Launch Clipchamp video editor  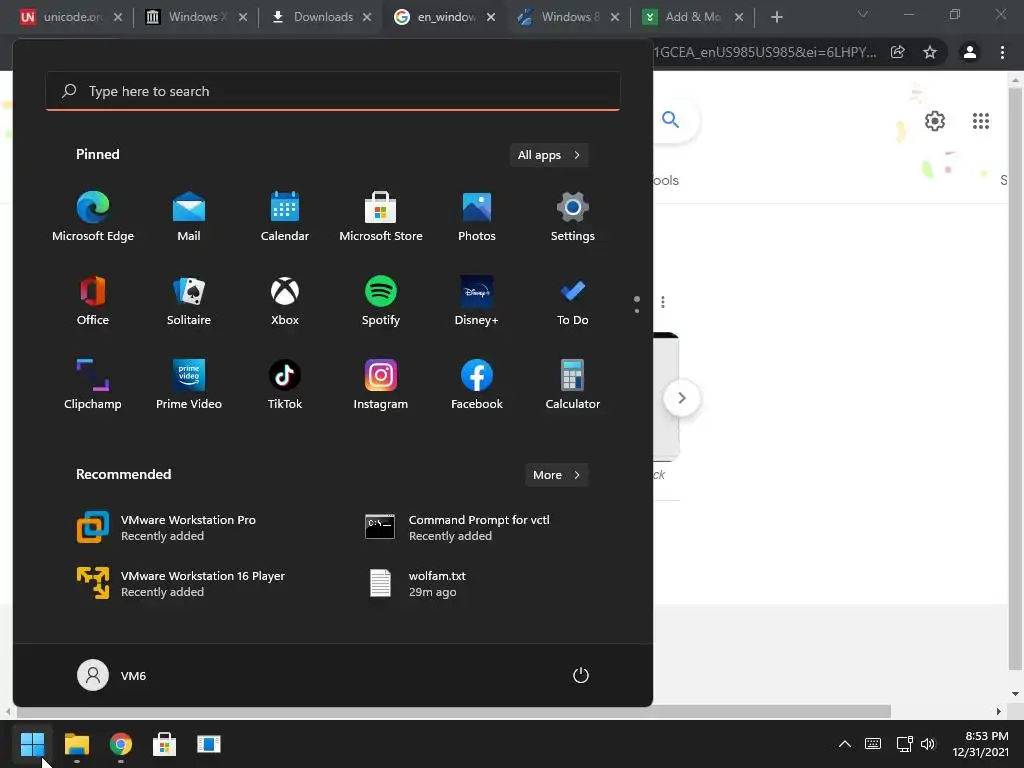93,385
